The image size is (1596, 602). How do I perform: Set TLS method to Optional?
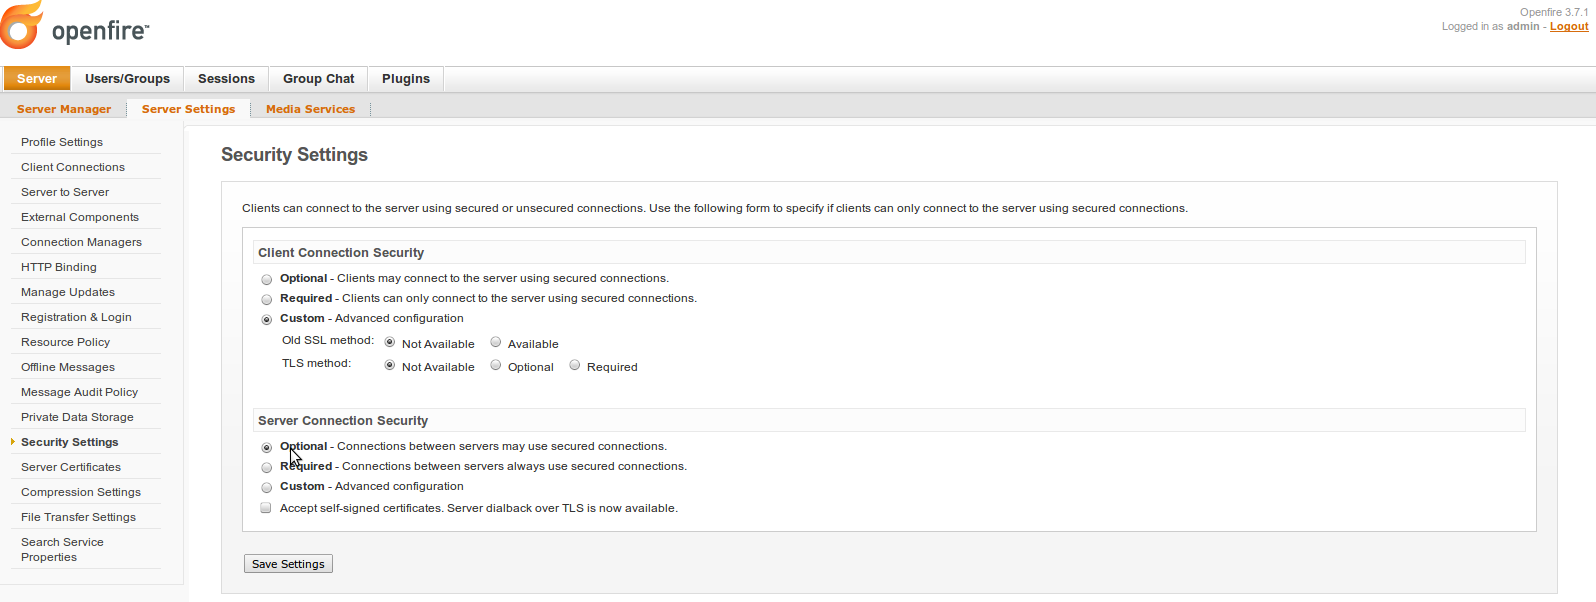(x=496, y=366)
